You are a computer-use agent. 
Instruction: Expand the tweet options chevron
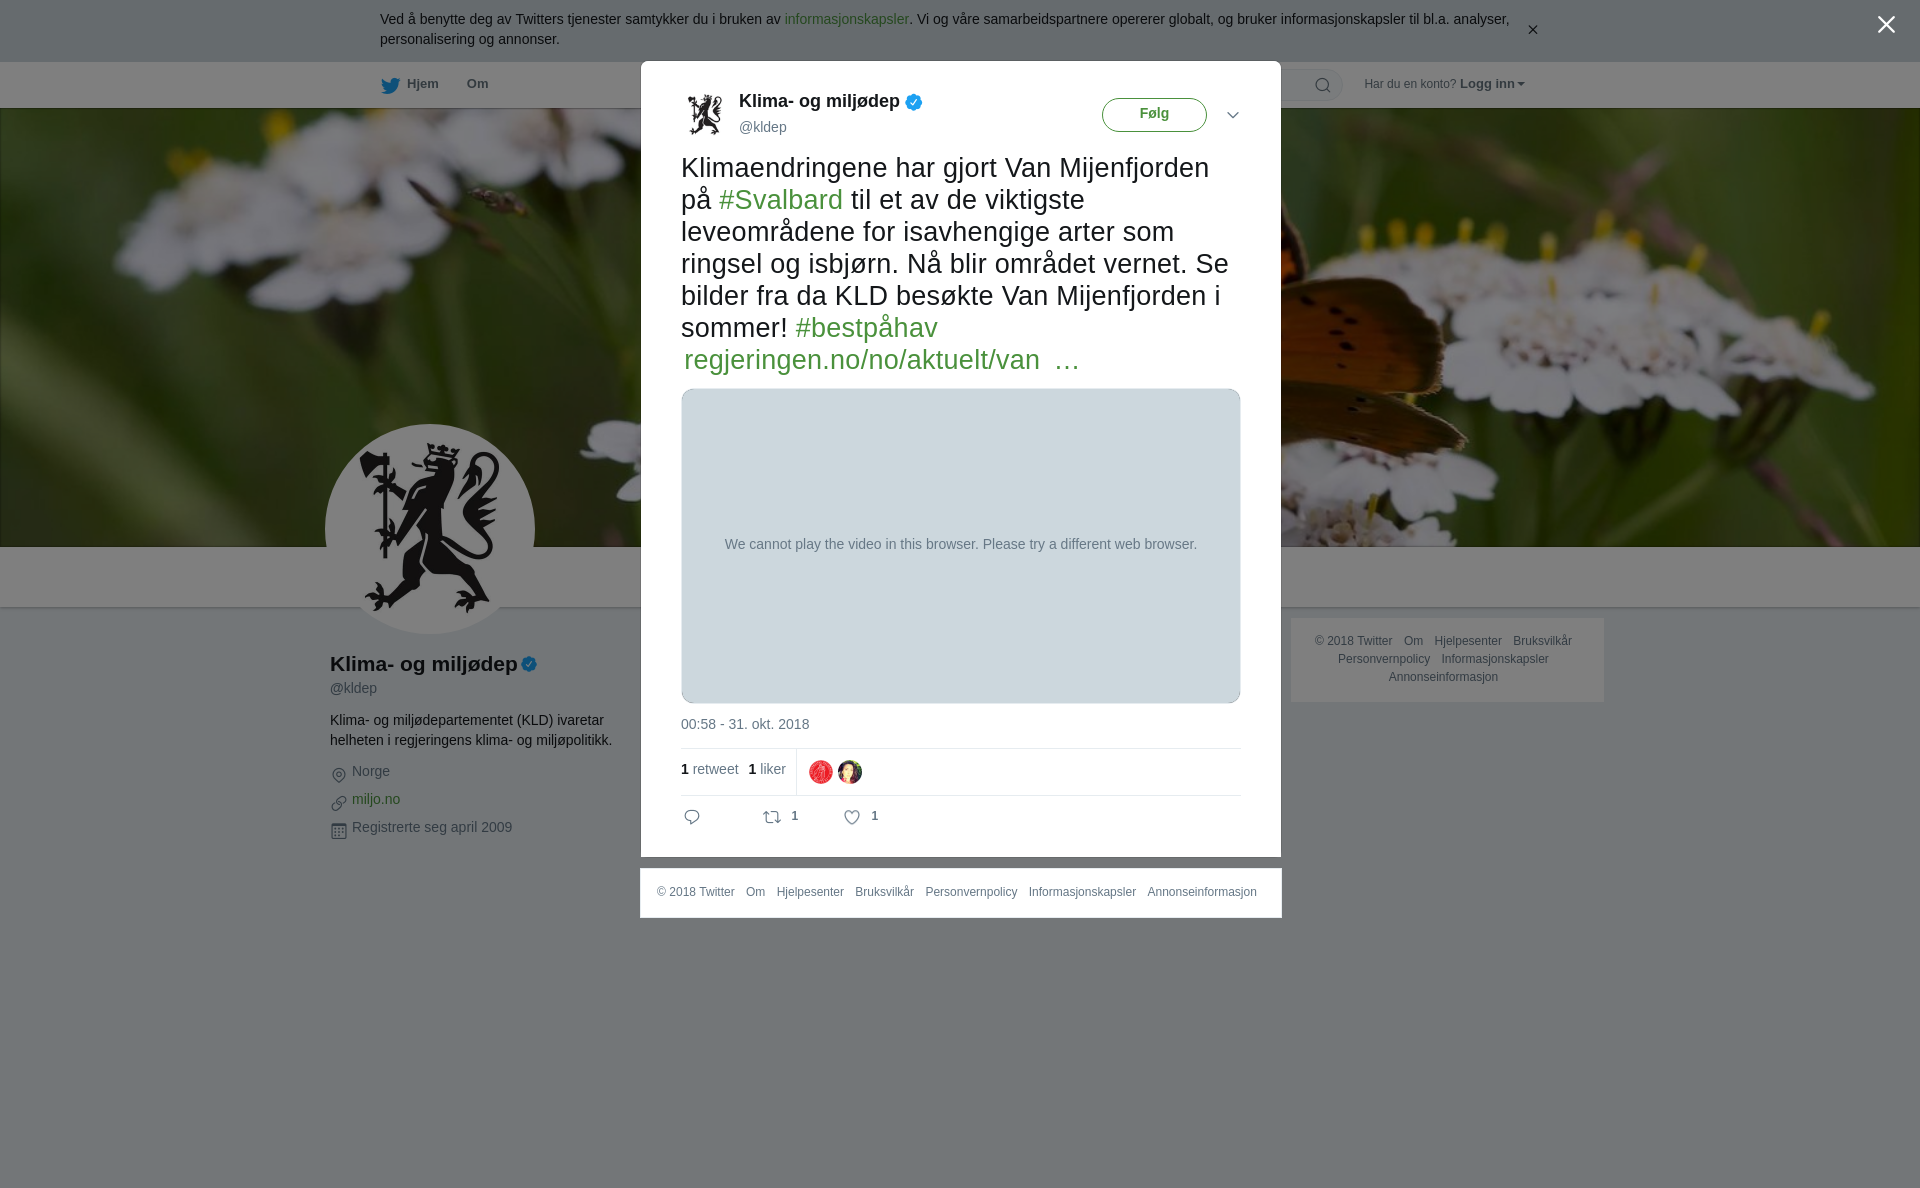[1233, 115]
